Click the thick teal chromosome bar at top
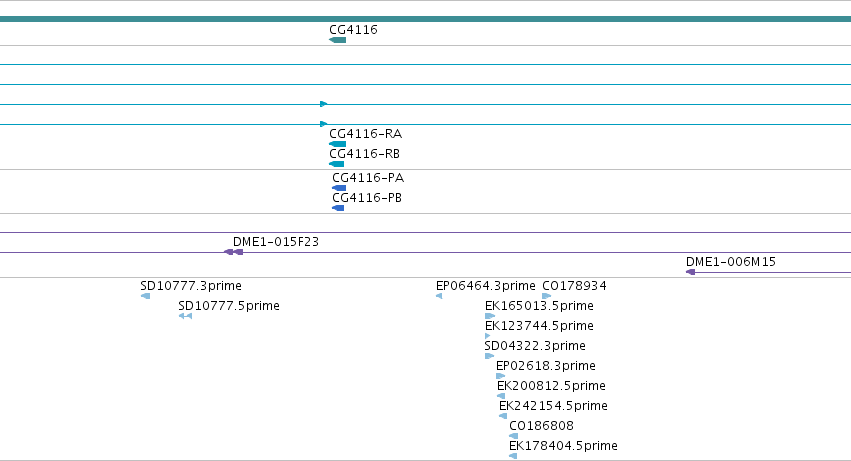The height and width of the screenshot is (461, 851). (x=426, y=19)
